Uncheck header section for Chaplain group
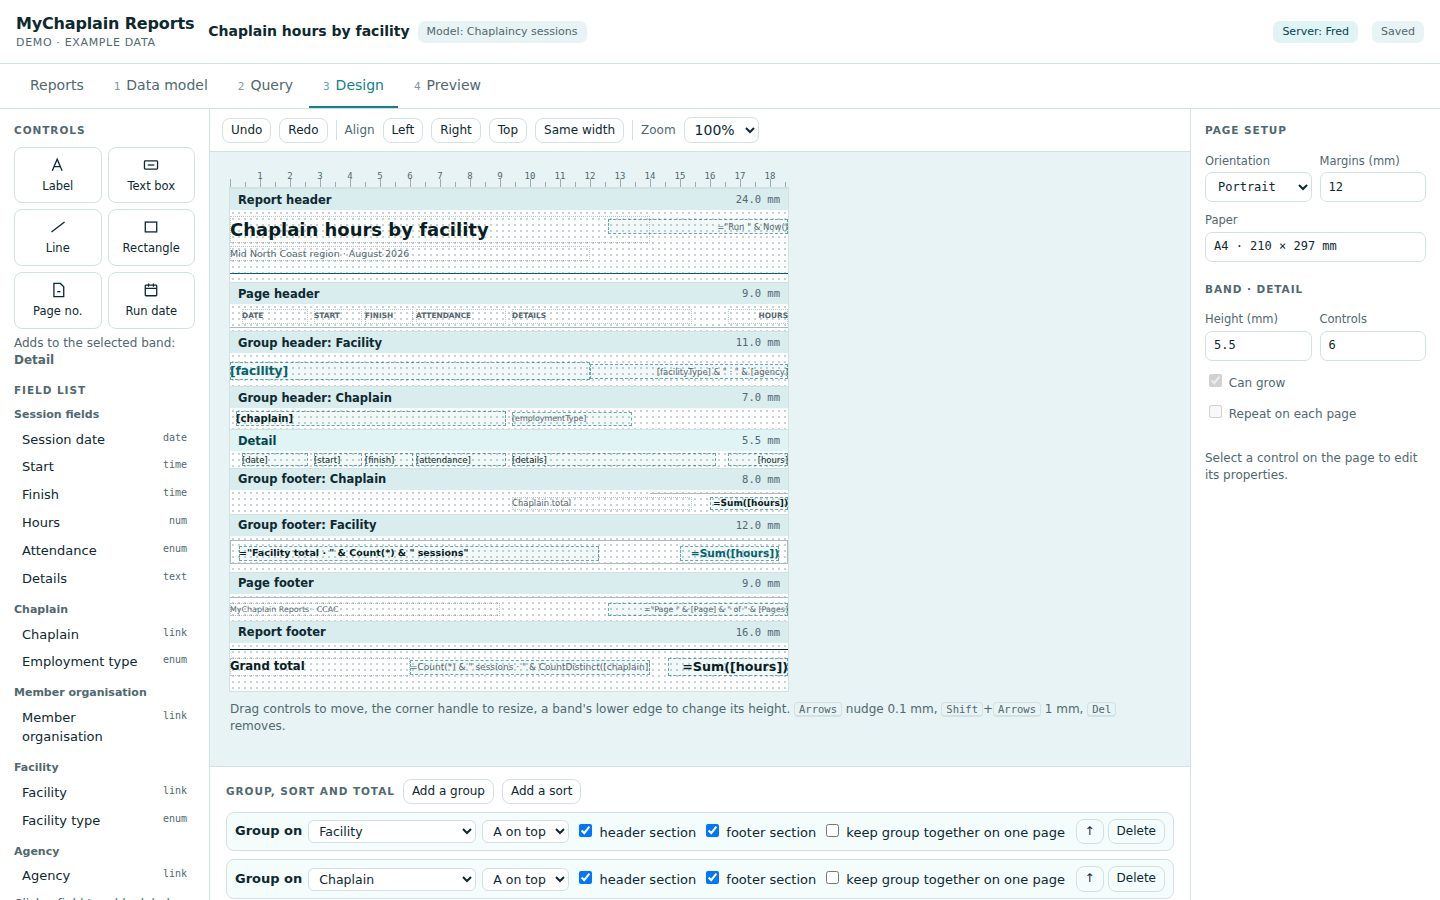 pos(586,878)
